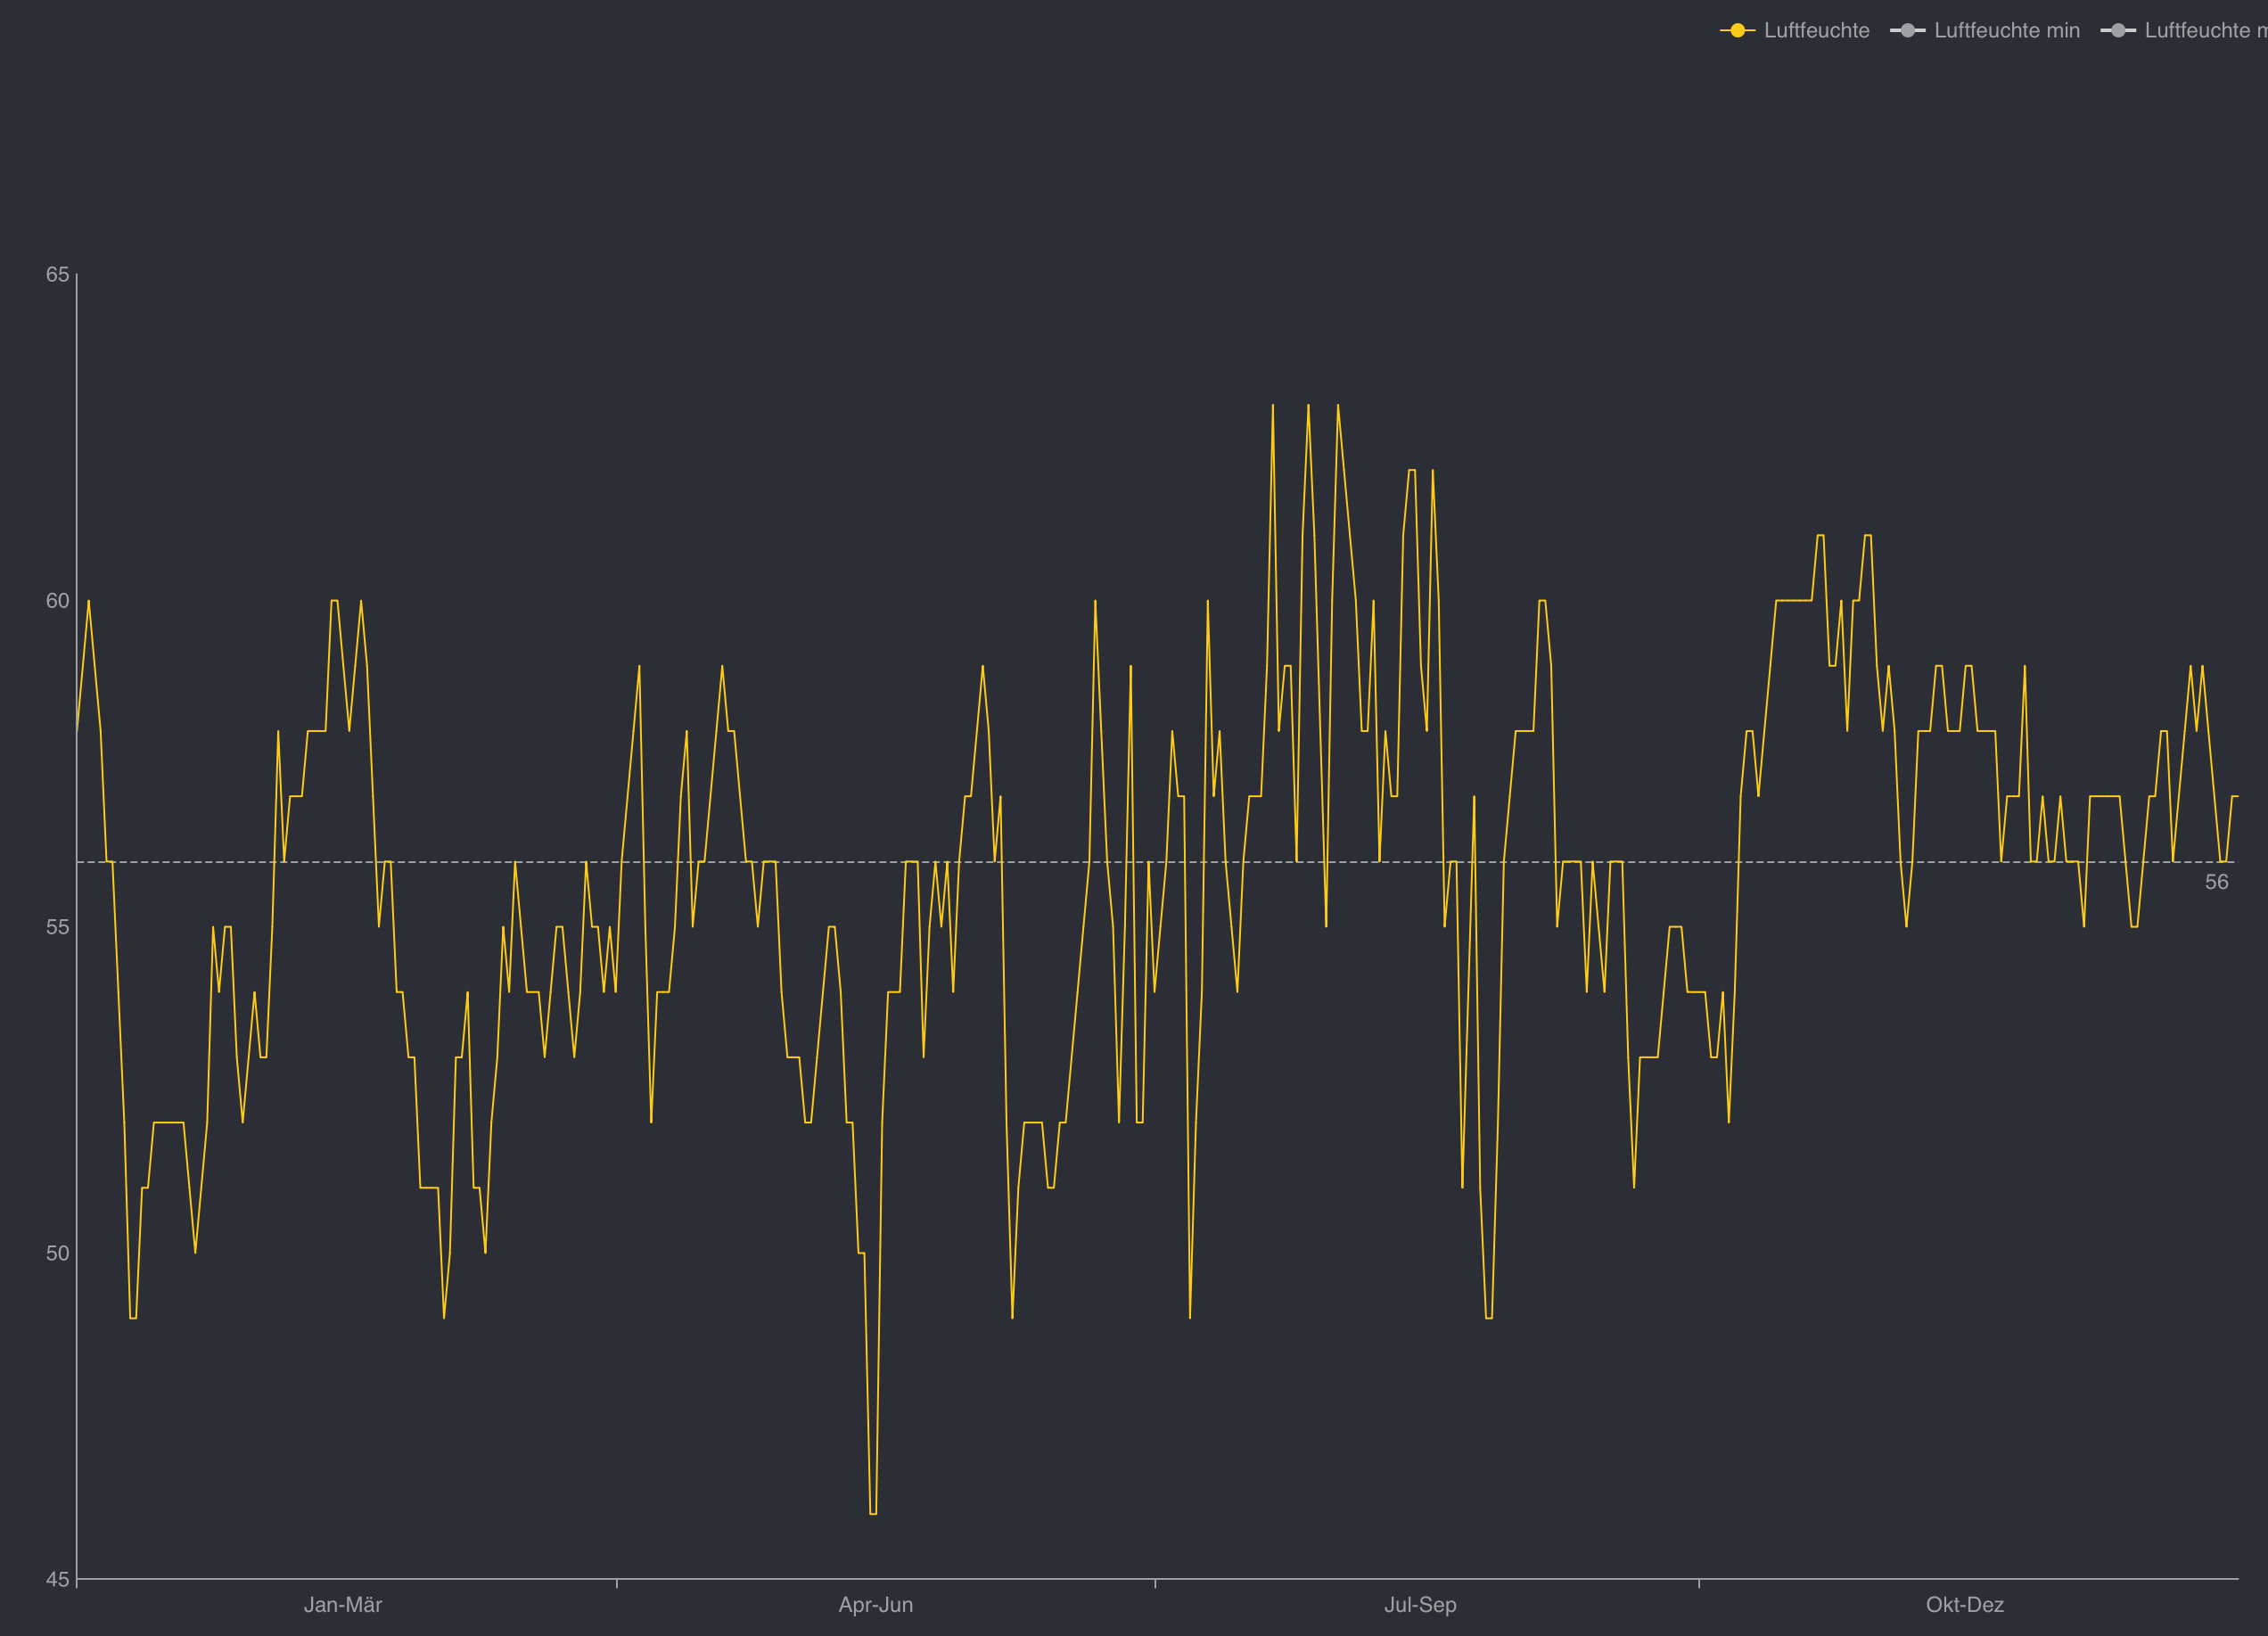Click the 65 y-axis value
Image resolution: width=2268 pixels, height=1636 pixels.
coord(58,274)
